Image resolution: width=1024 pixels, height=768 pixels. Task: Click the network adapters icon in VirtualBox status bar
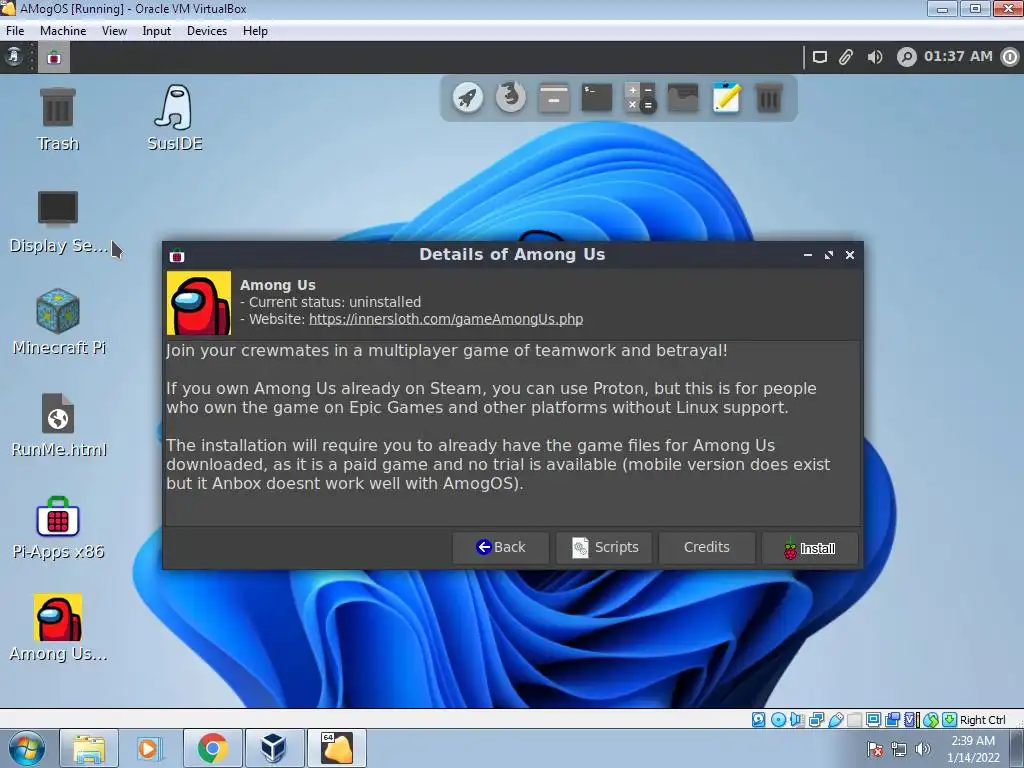click(816, 720)
